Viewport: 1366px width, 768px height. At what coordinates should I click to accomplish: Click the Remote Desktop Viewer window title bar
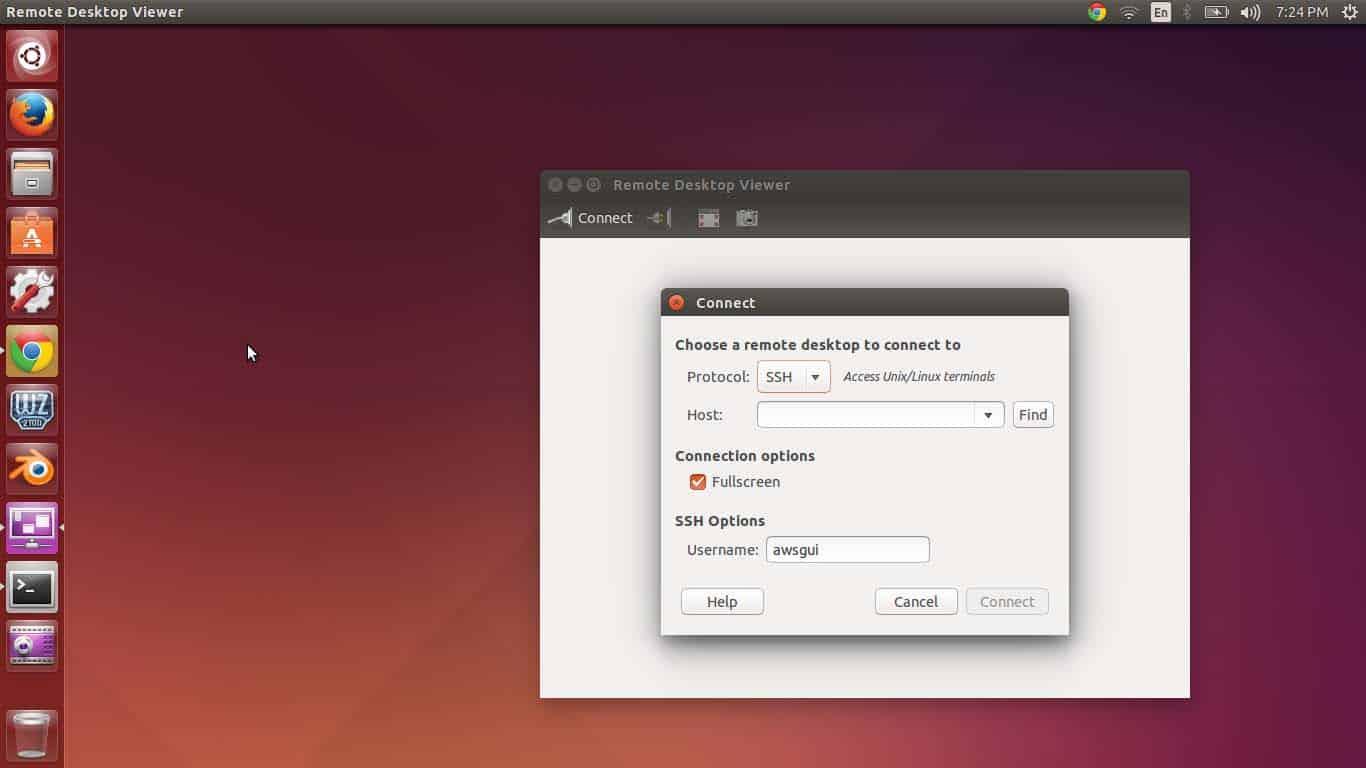[x=865, y=184]
